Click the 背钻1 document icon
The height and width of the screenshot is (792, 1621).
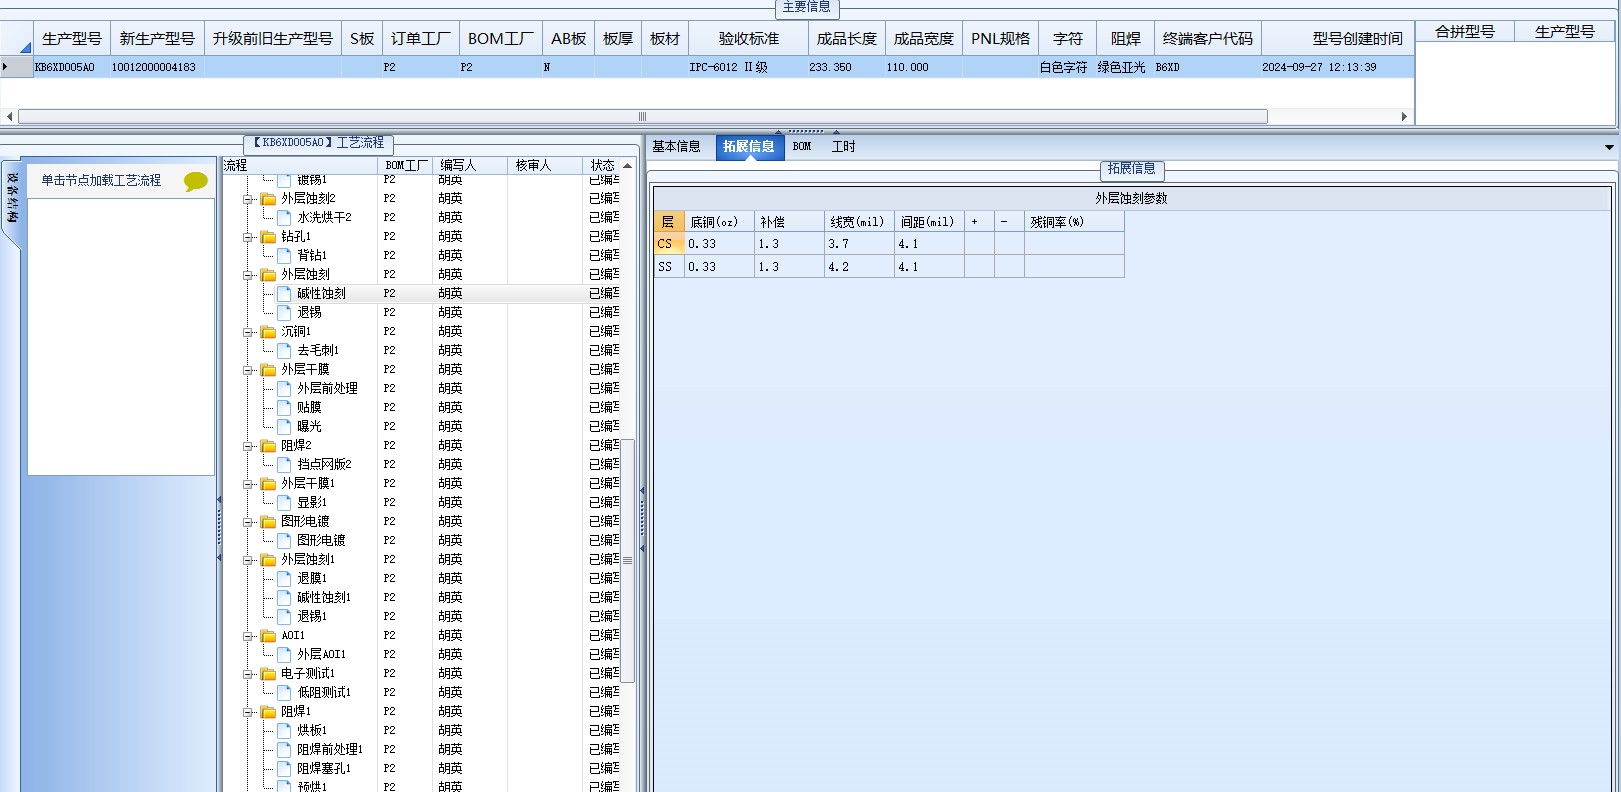[284, 255]
